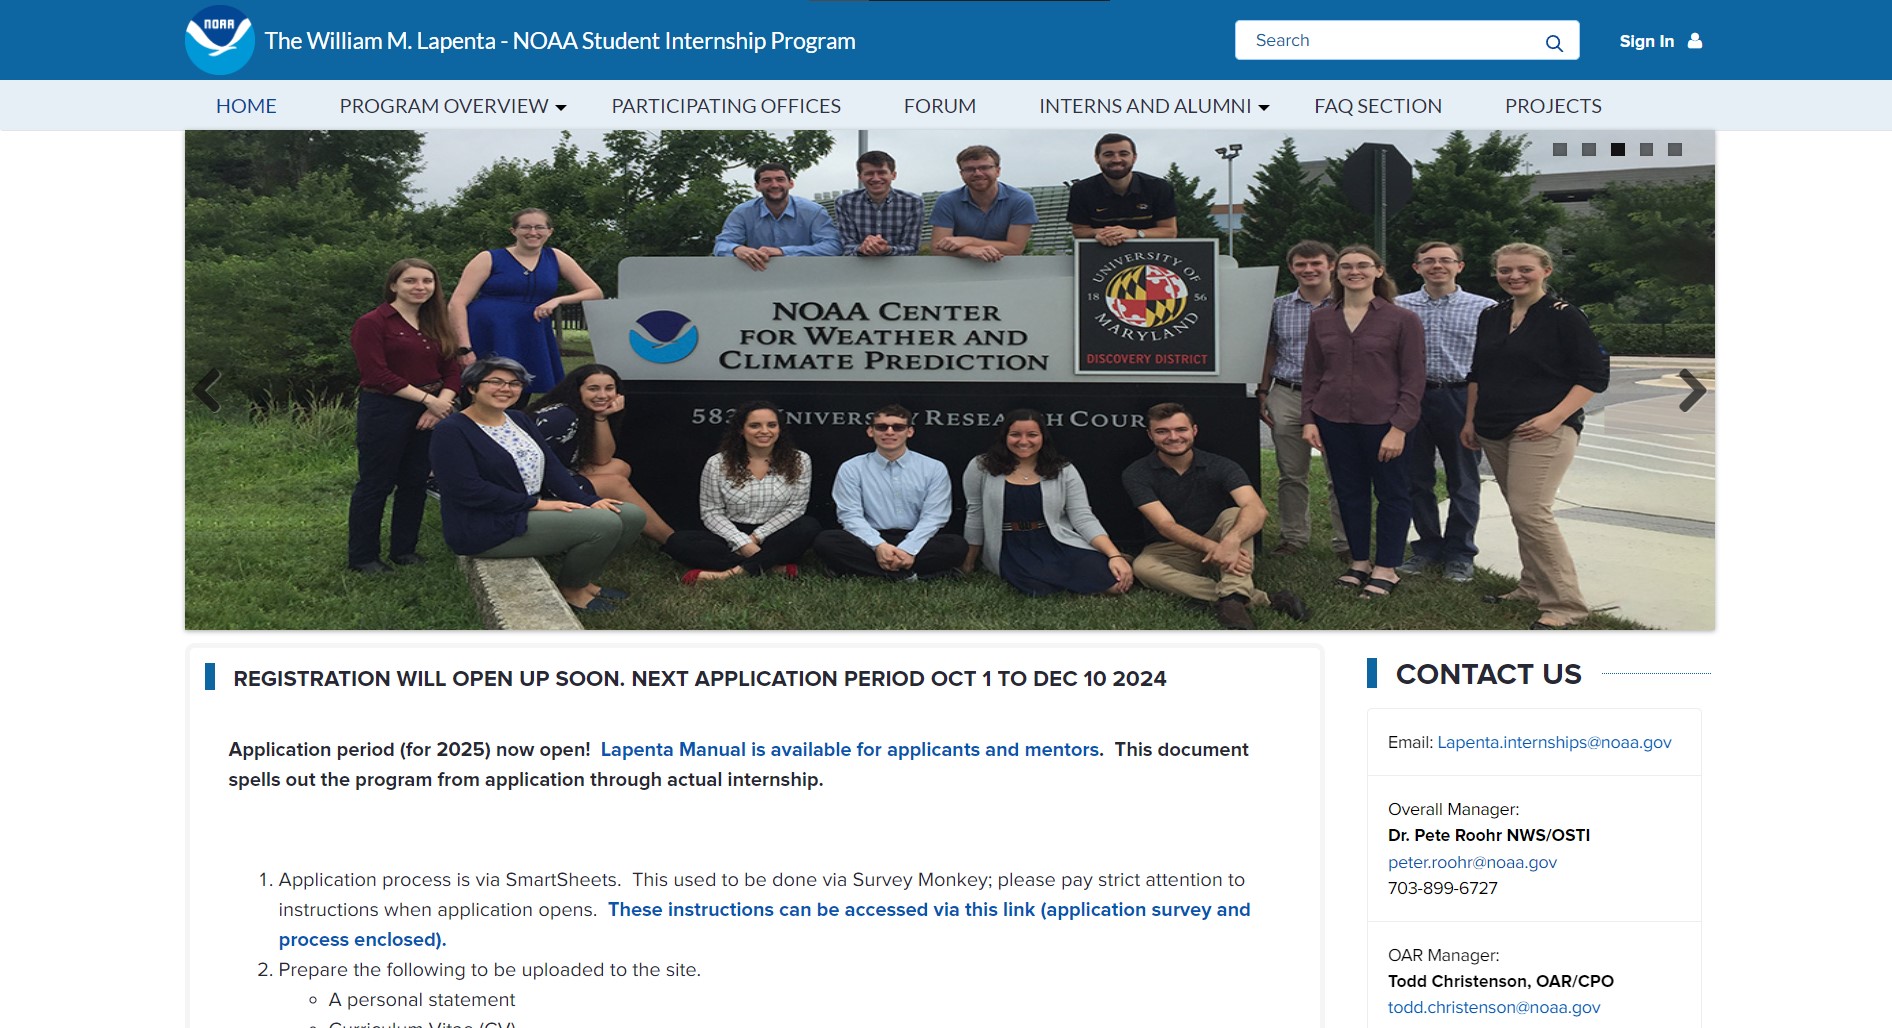Click the peter.roohr@noaa.gov email link
This screenshot has width=1892, height=1028.
pyautogui.click(x=1472, y=862)
